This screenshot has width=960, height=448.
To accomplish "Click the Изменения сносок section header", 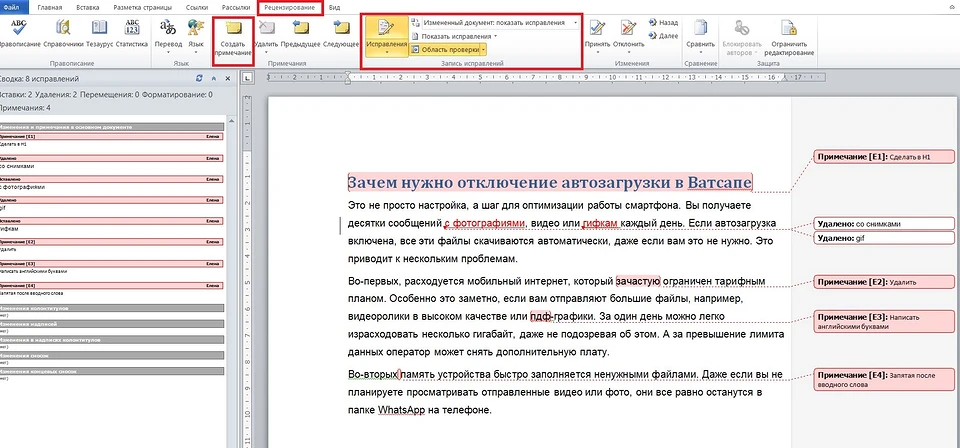I will point(110,356).
